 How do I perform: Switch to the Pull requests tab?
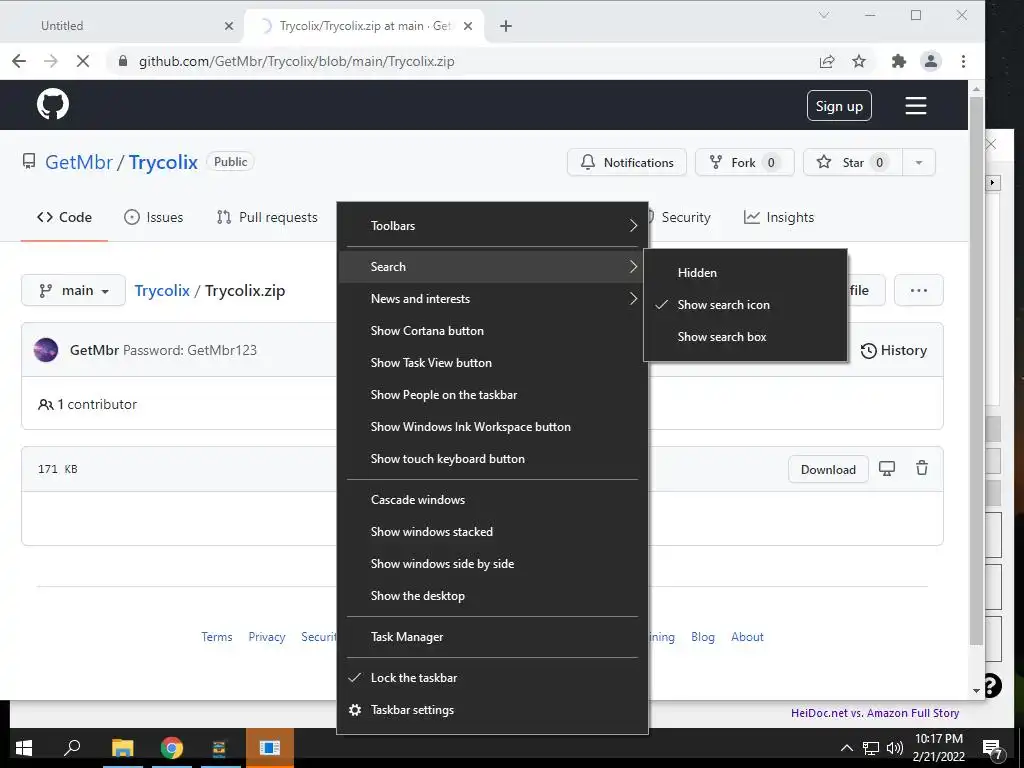[267, 217]
